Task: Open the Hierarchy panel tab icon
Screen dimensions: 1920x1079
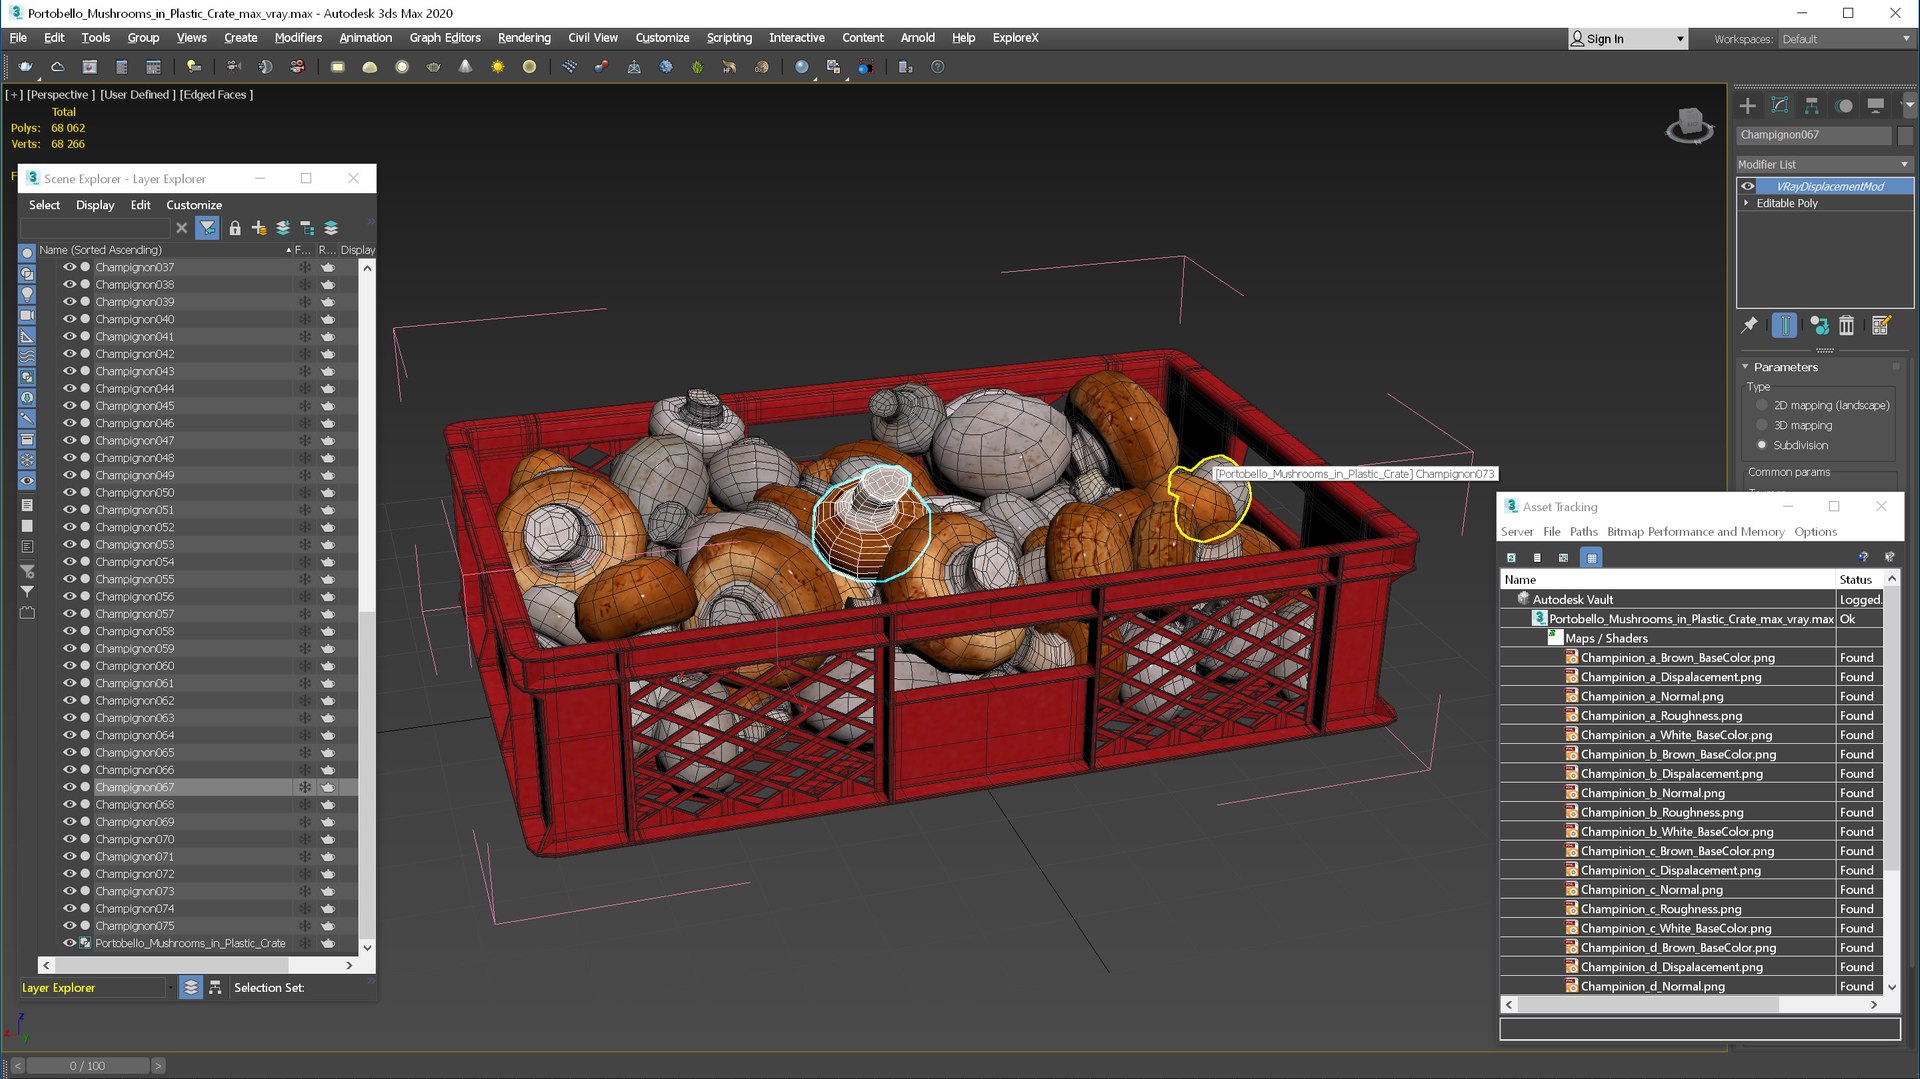Action: pyautogui.click(x=1811, y=105)
